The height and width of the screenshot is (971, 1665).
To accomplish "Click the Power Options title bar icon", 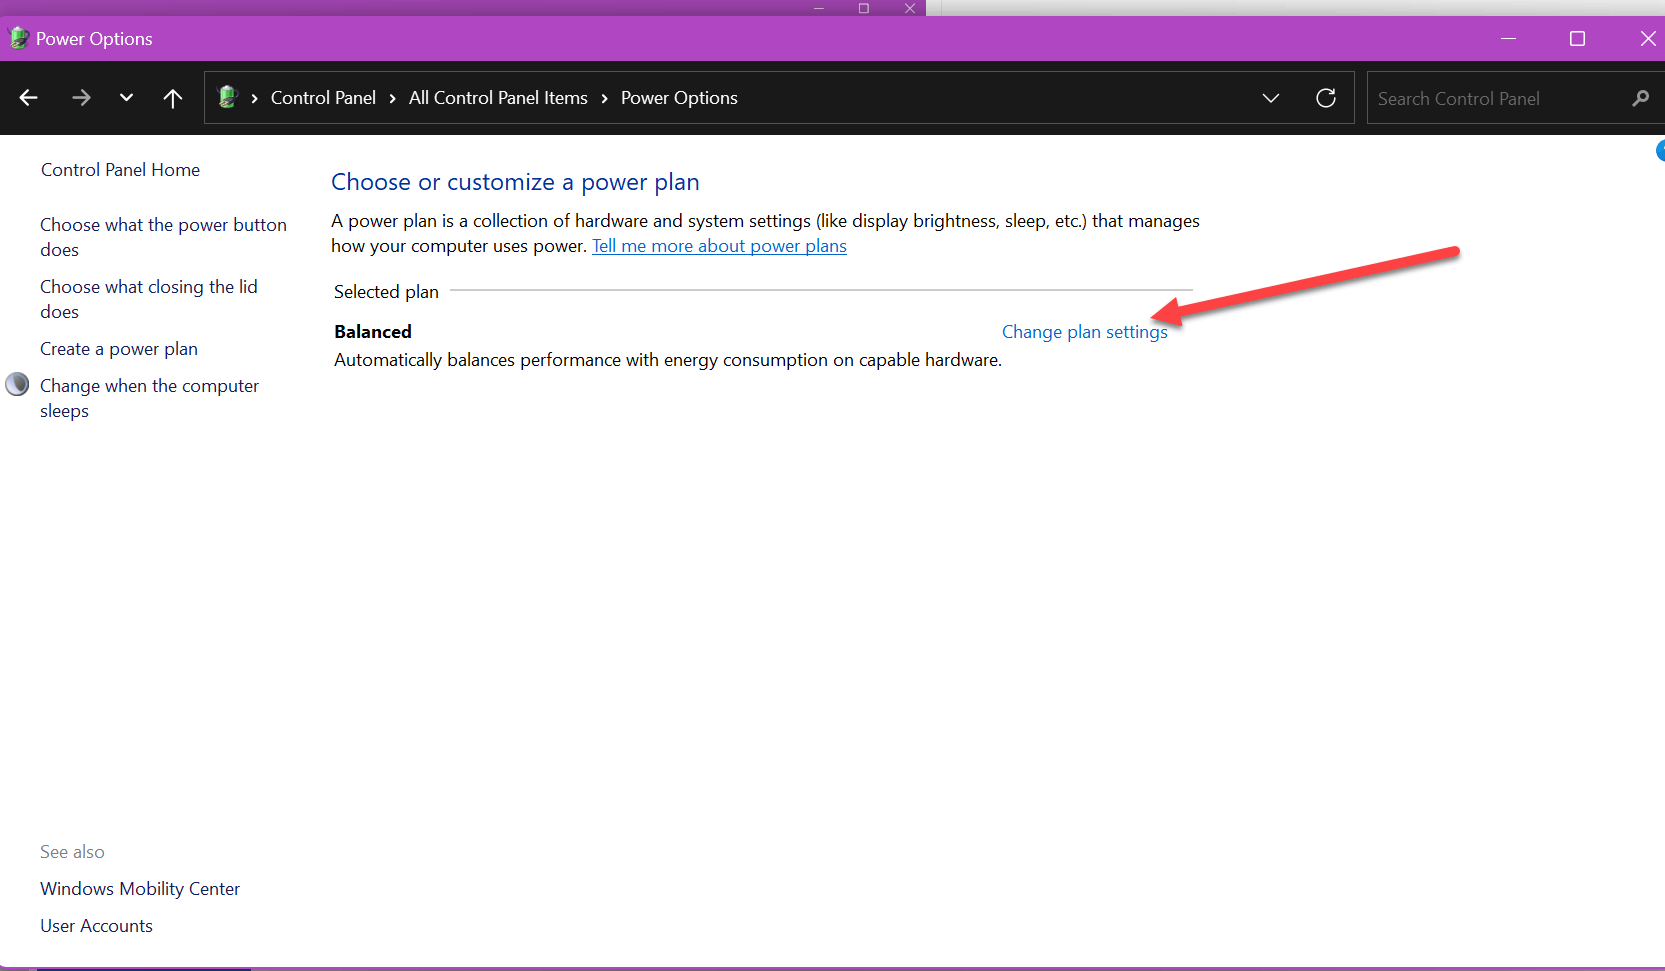I will coord(18,38).
